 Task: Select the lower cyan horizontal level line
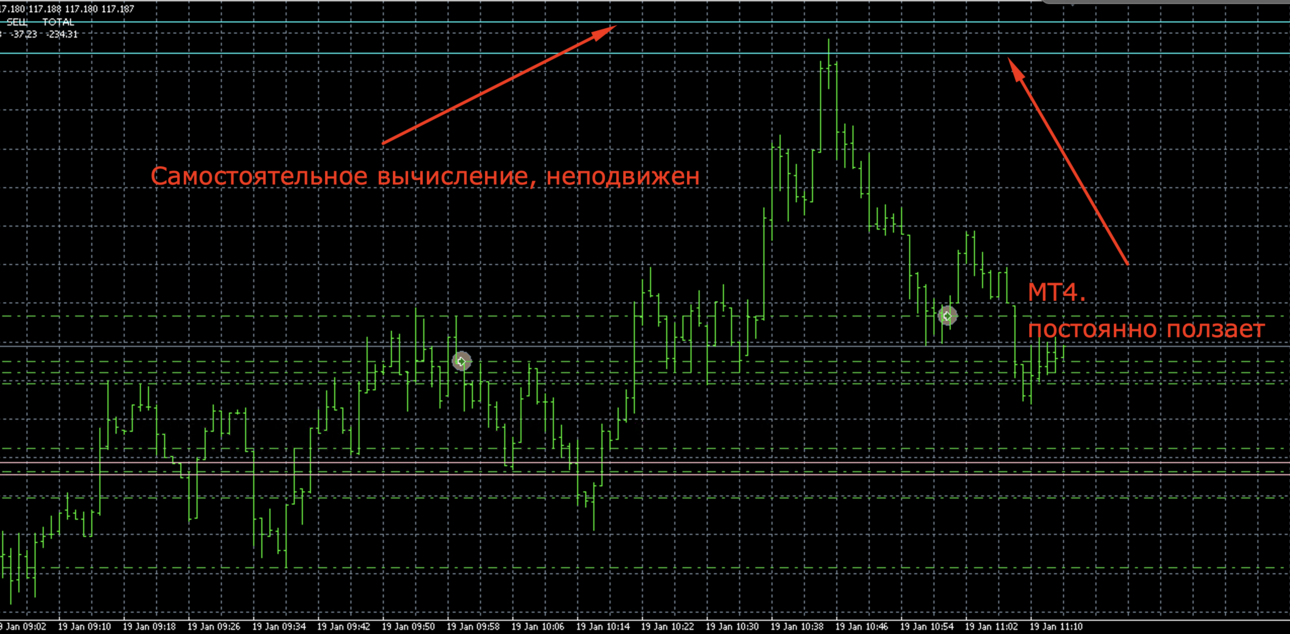click(x=645, y=52)
